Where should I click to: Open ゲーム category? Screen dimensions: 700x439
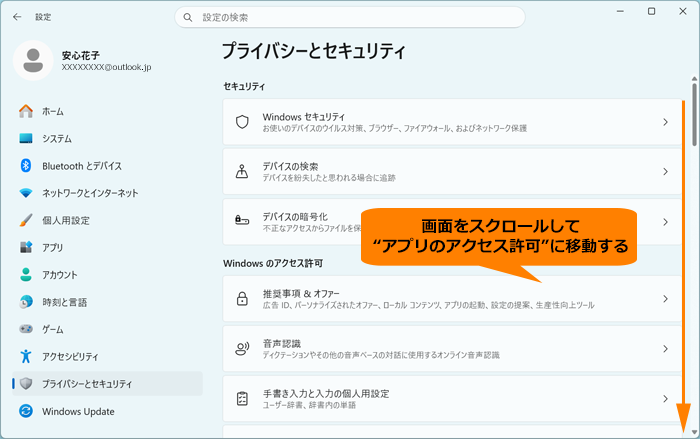tap(107, 329)
